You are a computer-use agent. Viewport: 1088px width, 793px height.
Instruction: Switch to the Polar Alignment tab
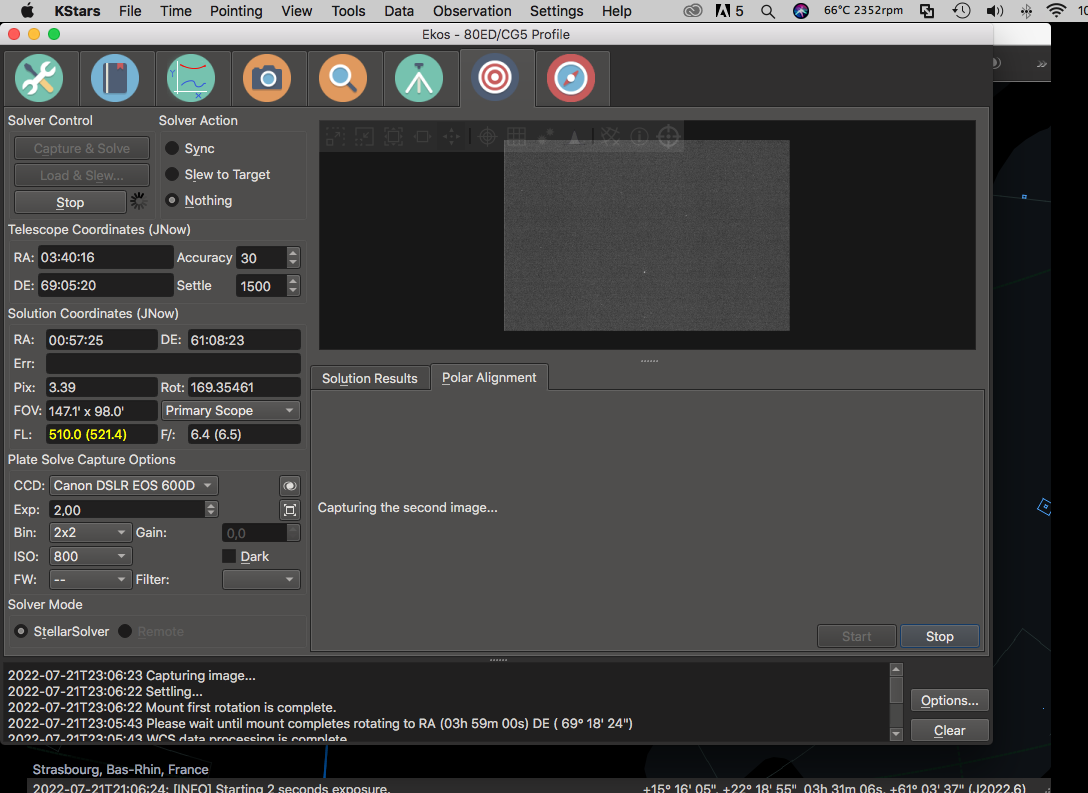tap(489, 377)
